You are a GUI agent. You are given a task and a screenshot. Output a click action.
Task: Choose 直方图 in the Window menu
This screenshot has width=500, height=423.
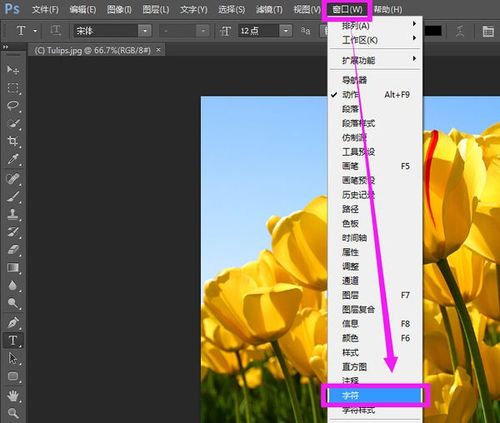tap(376, 367)
